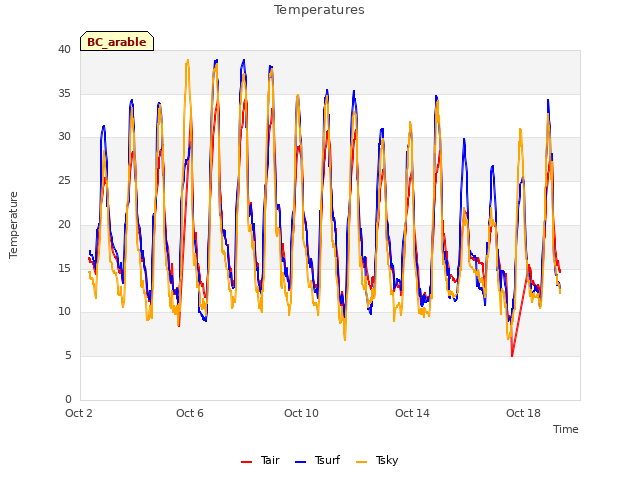
Task: Click the vertical Temperature axis title
Action: point(13,225)
